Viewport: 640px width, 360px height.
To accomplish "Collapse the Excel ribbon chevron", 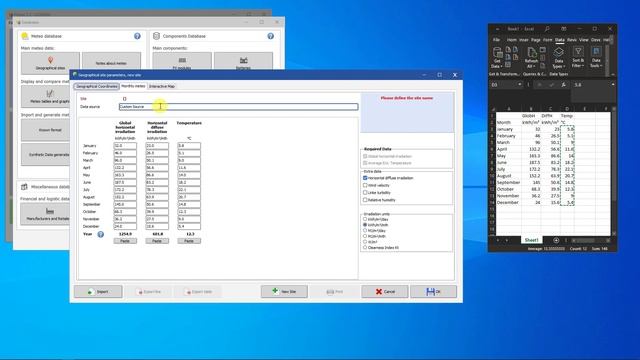I will 613,74.
